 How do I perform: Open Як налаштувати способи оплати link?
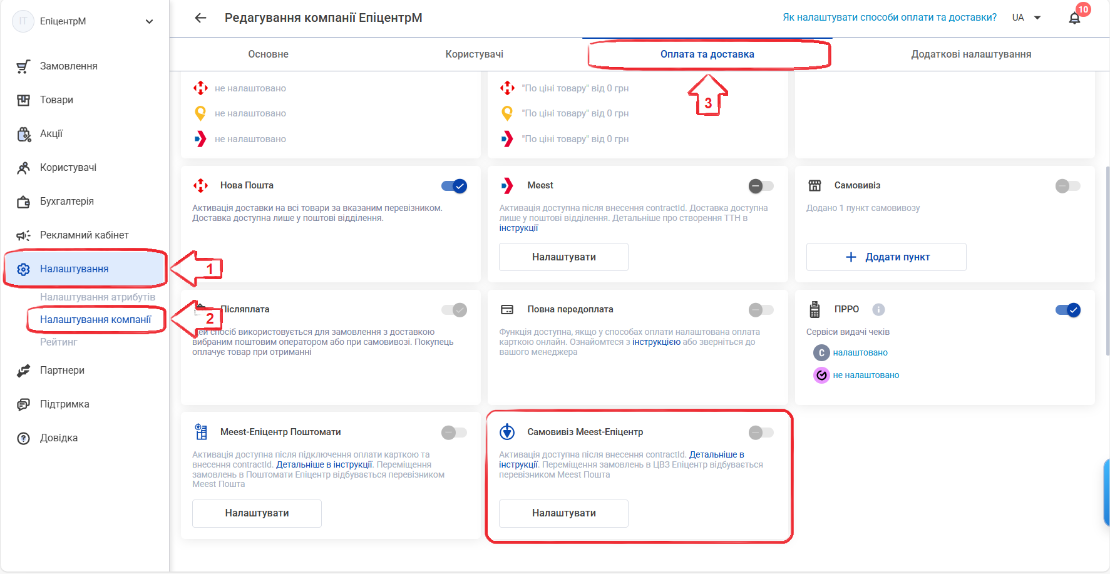(890, 18)
